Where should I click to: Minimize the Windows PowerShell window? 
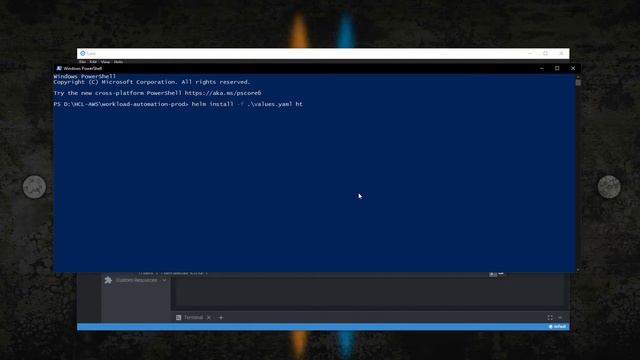(x=542, y=68)
